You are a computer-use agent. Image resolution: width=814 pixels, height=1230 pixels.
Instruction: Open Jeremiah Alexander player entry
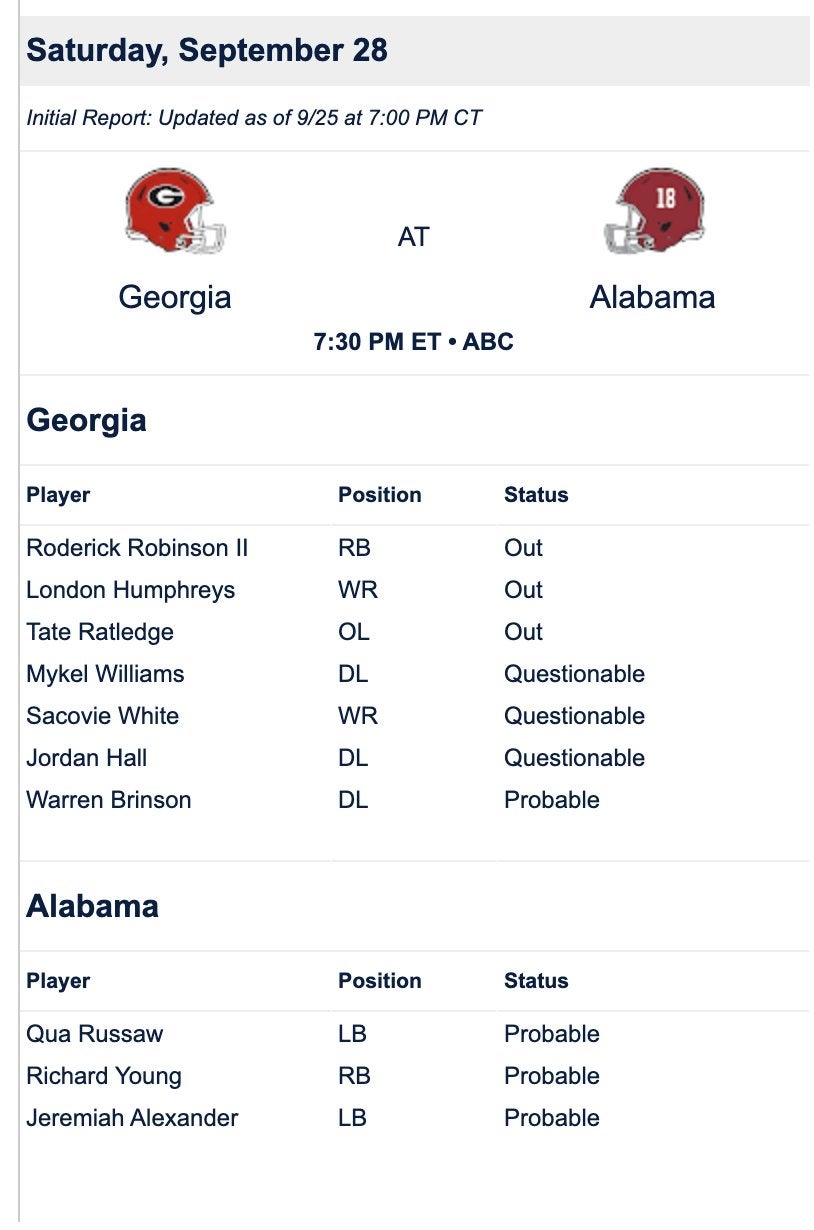pyautogui.click(x=132, y=1118)
